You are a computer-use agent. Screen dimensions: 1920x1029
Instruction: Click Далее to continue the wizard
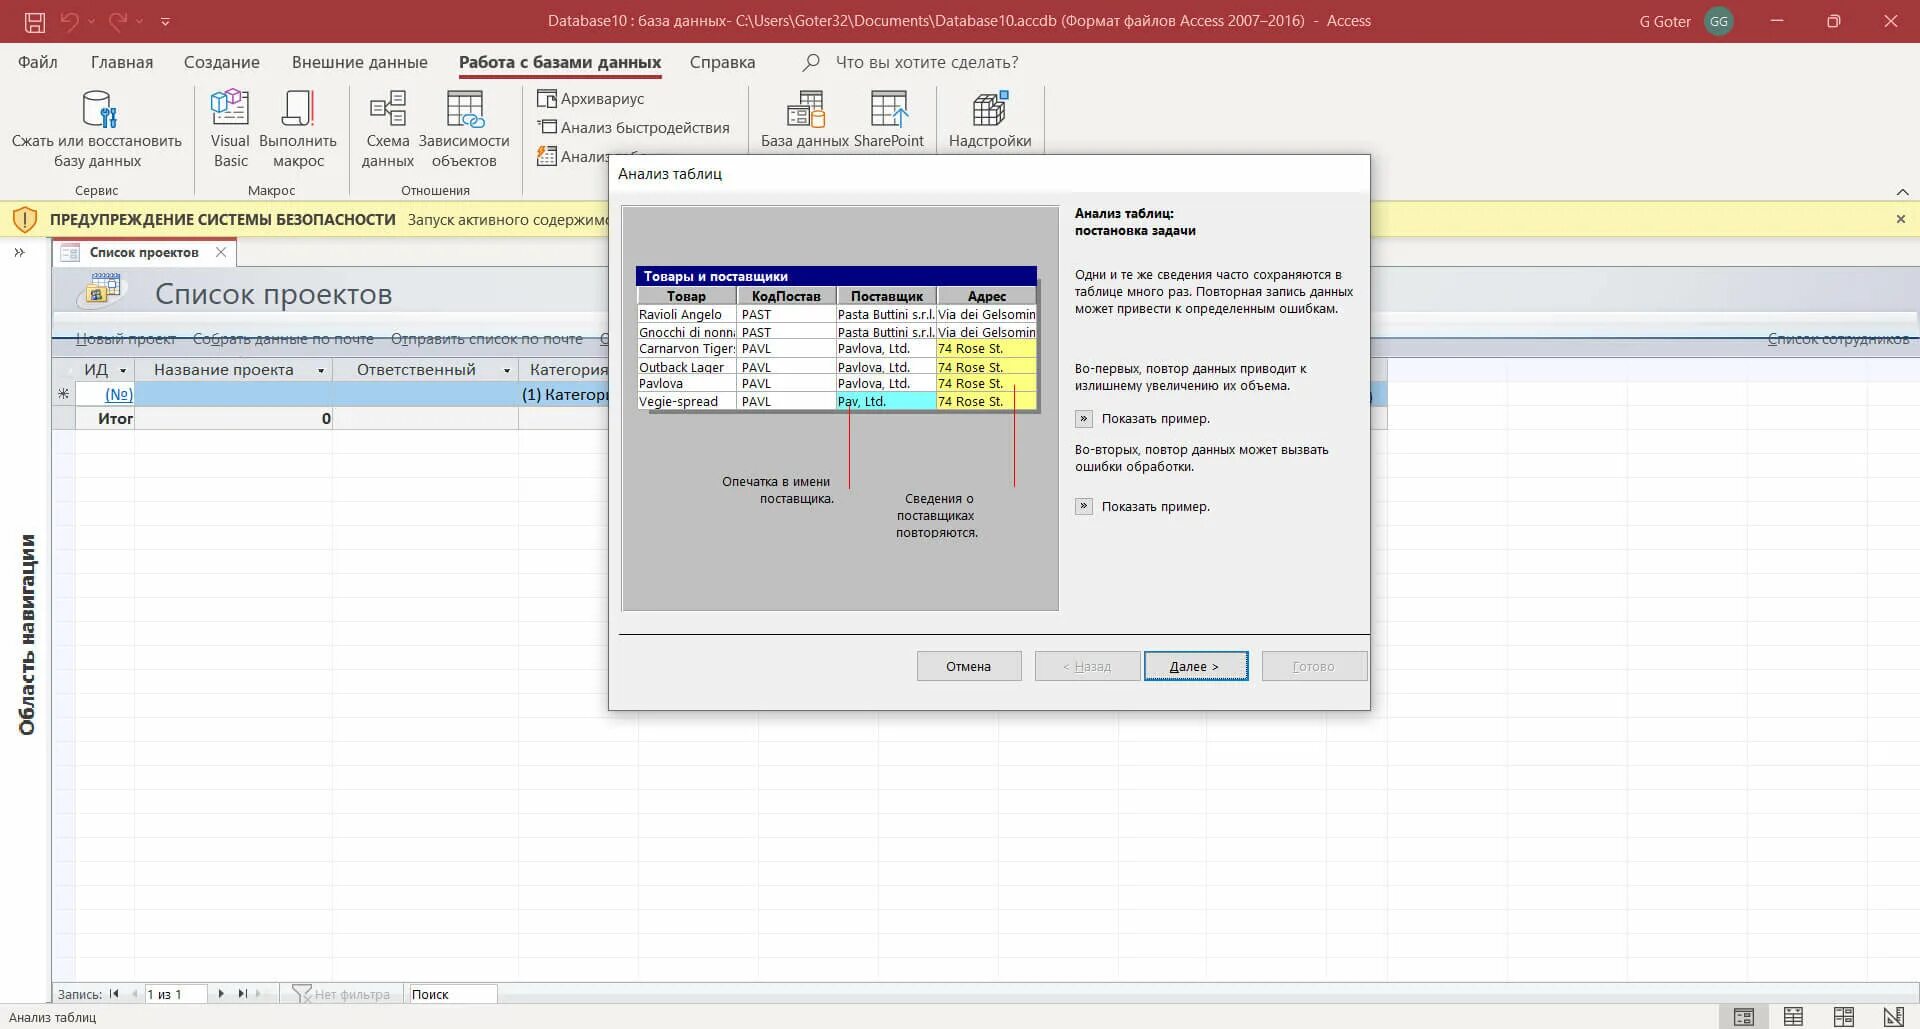(x=1195, y=666)
